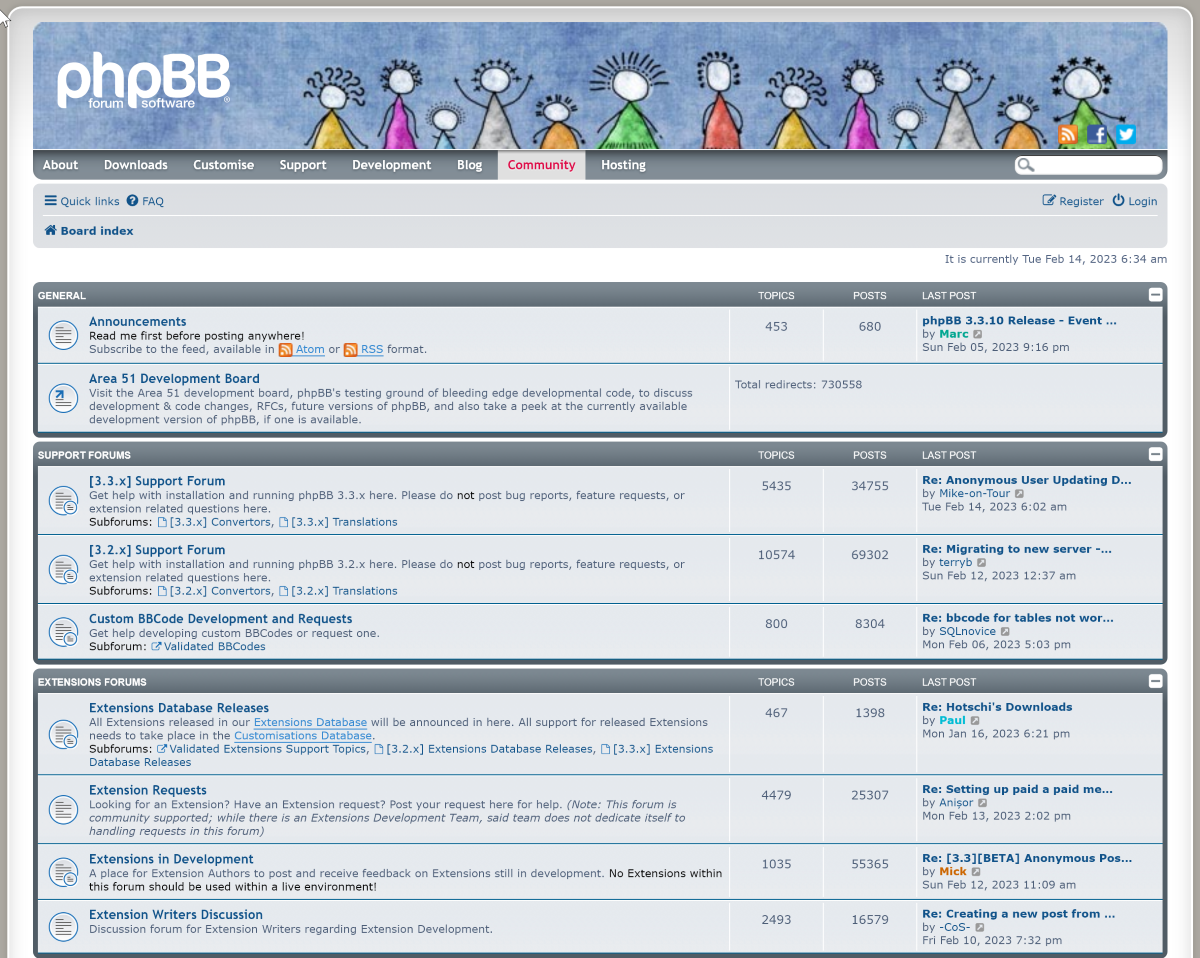
Task: View latest post icon next to terryb
Action: pos(982,563)
